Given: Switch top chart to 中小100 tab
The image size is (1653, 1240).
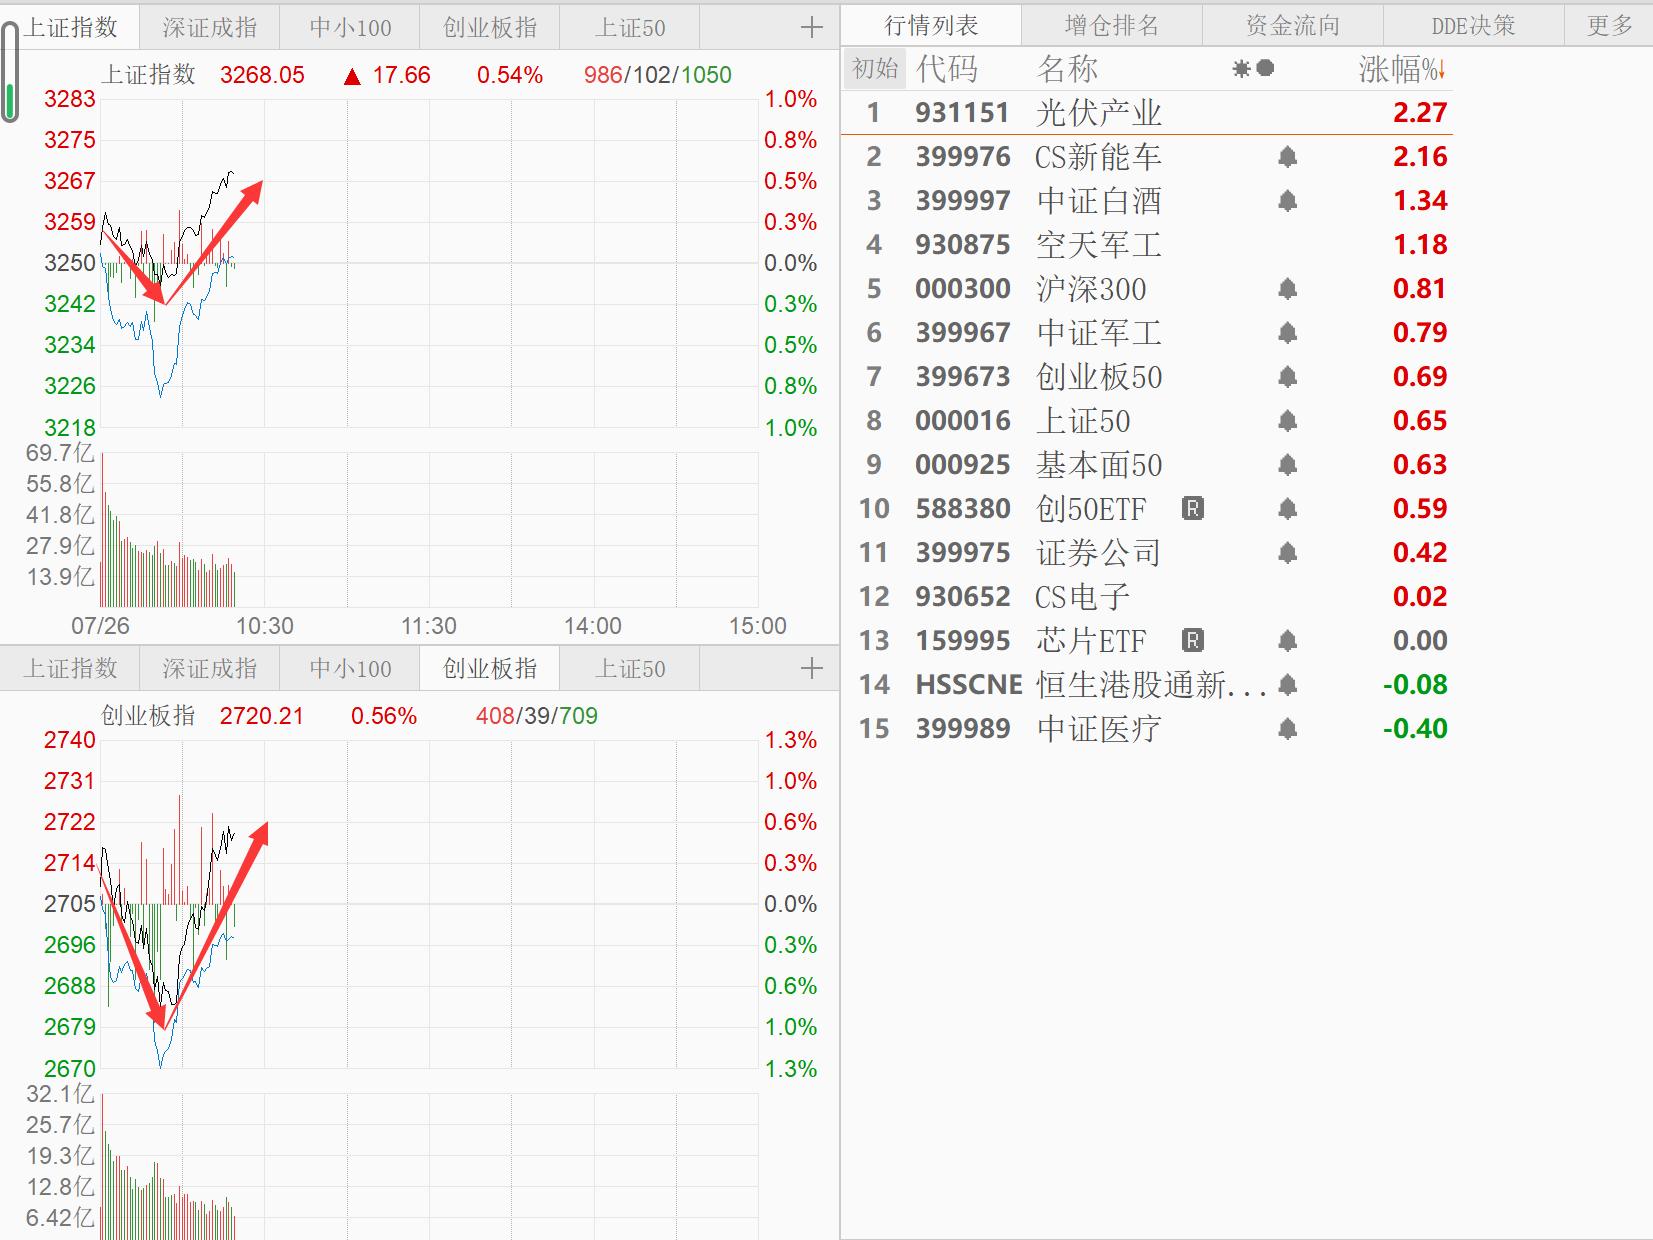Looking at the screenshot, I should tap(350, 28).
